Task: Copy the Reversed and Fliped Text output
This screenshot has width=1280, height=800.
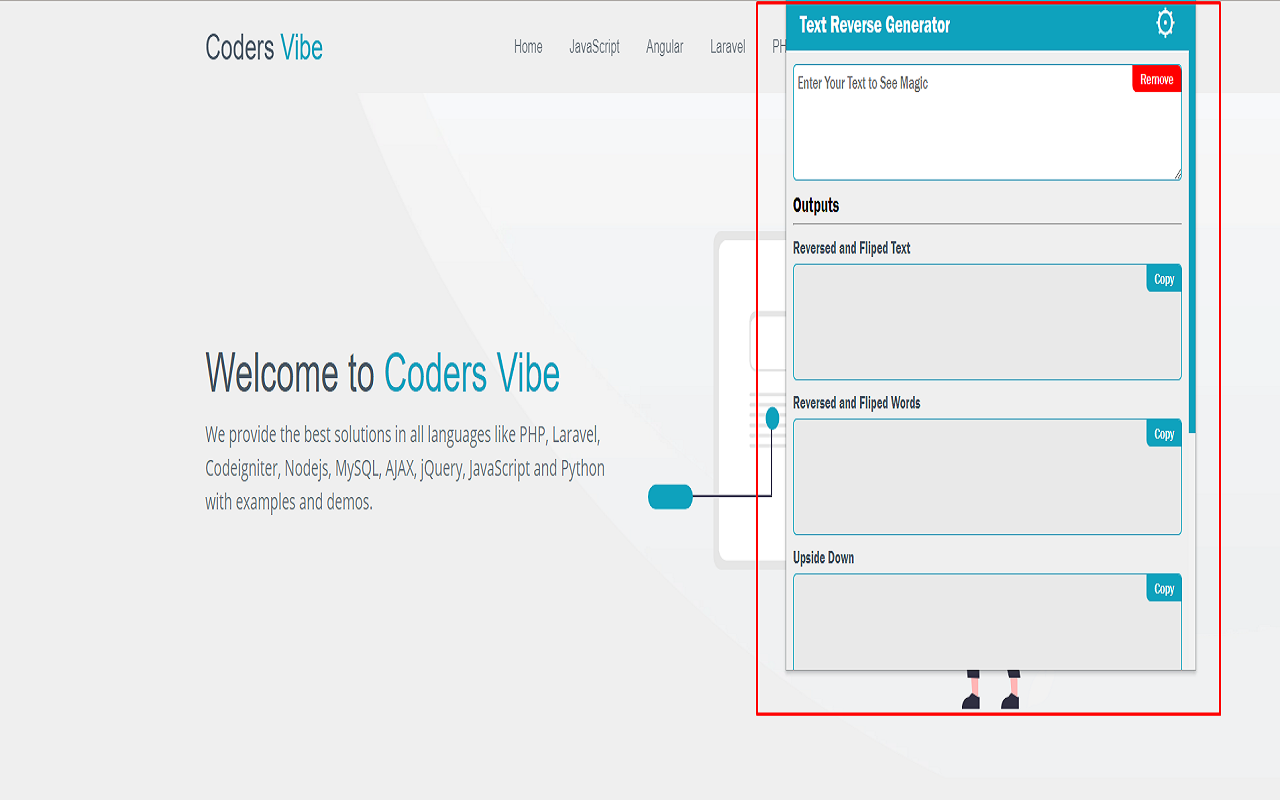Action: (1164, 279)
